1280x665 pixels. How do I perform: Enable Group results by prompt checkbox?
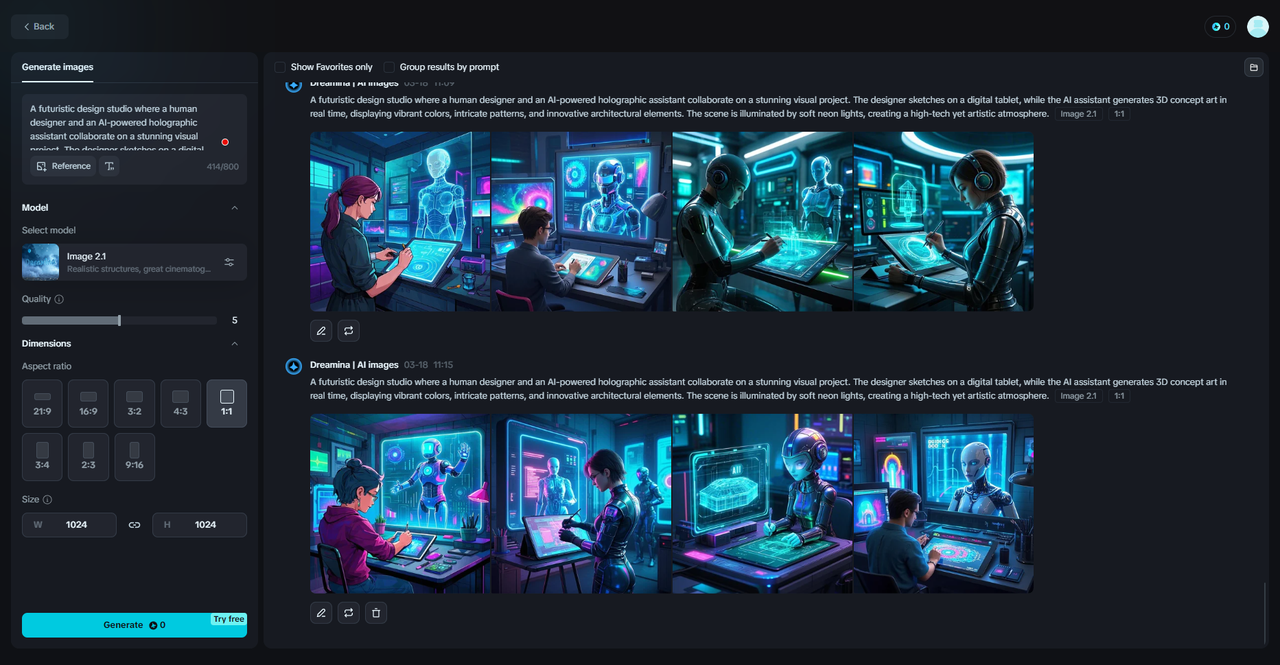click(x=390, y=67)
